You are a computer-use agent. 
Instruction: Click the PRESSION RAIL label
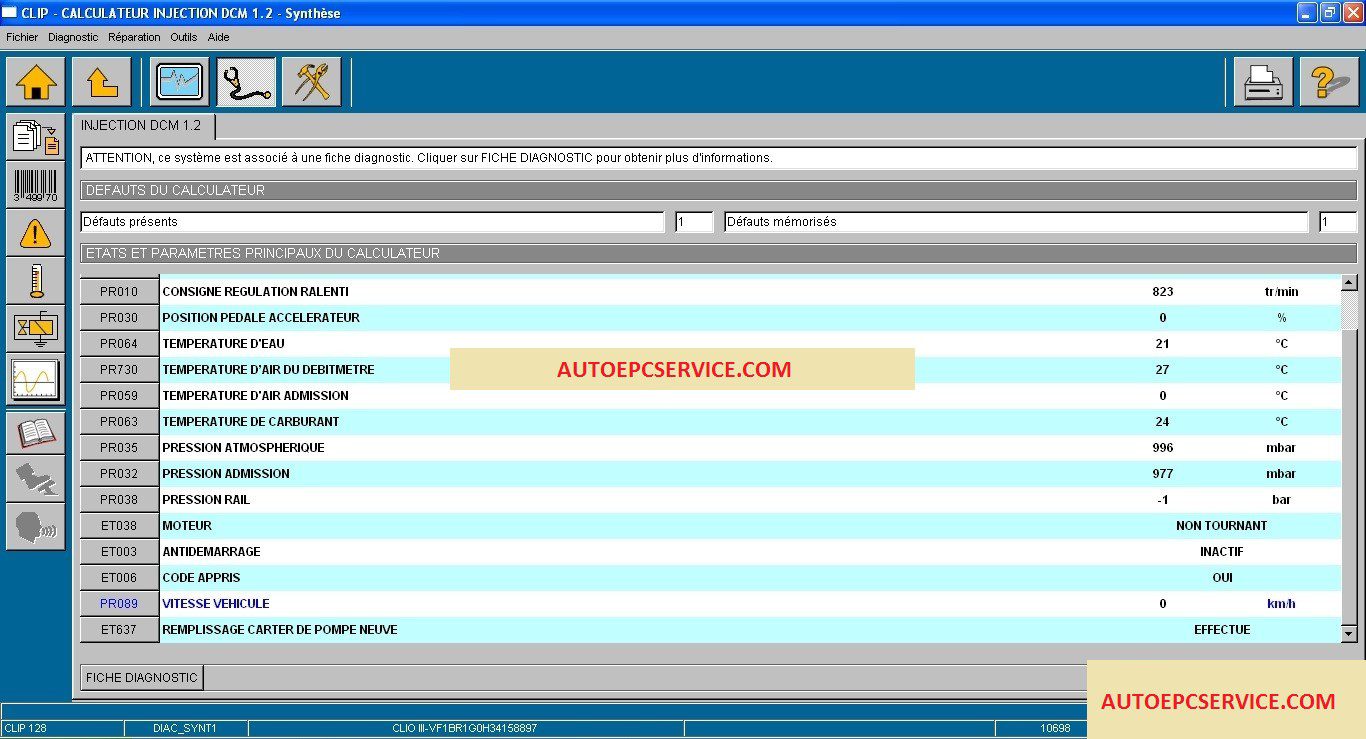coord(206,500)
